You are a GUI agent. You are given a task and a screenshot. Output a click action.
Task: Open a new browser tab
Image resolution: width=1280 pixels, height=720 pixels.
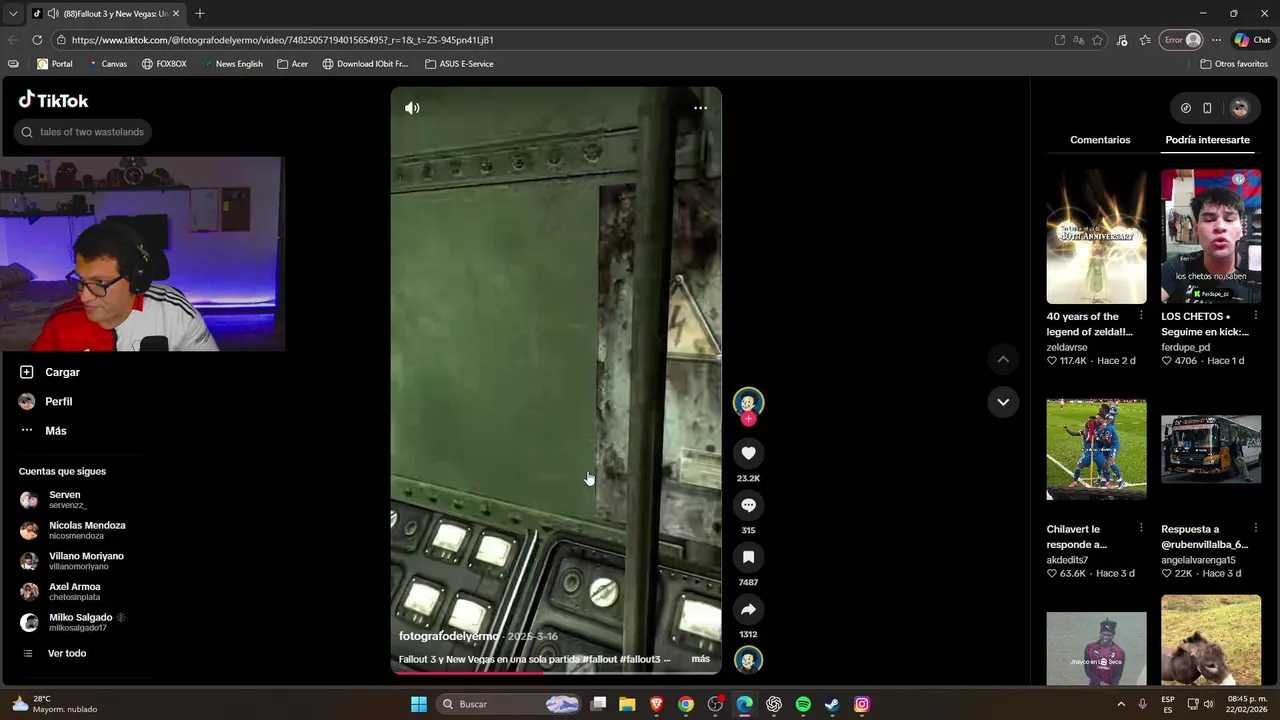coord(199,13)
